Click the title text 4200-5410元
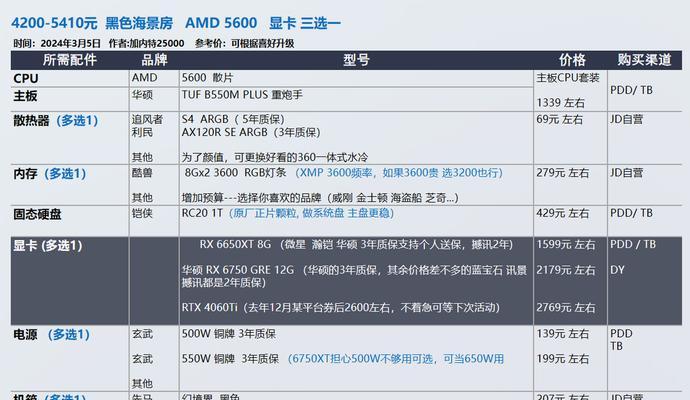 pyautogui.click(x=54, y=23)
